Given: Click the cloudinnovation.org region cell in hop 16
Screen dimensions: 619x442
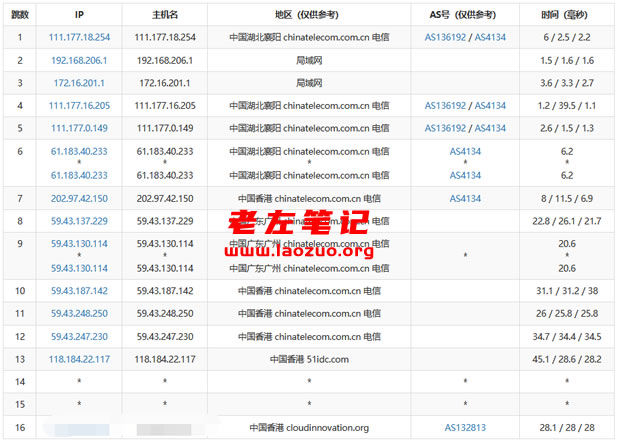Looking at the screenshot, I should point(309,428).
